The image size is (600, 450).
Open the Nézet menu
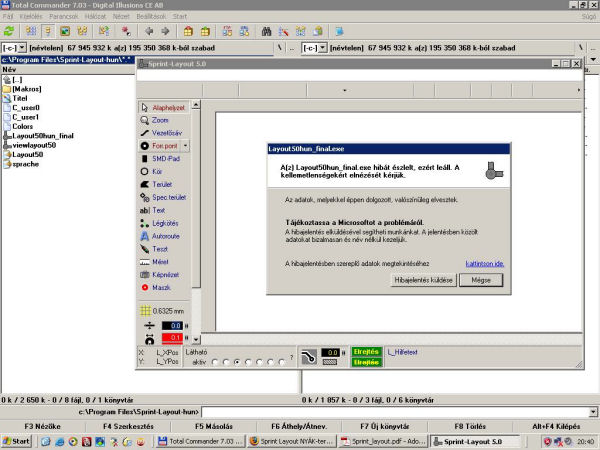point(121,16)
